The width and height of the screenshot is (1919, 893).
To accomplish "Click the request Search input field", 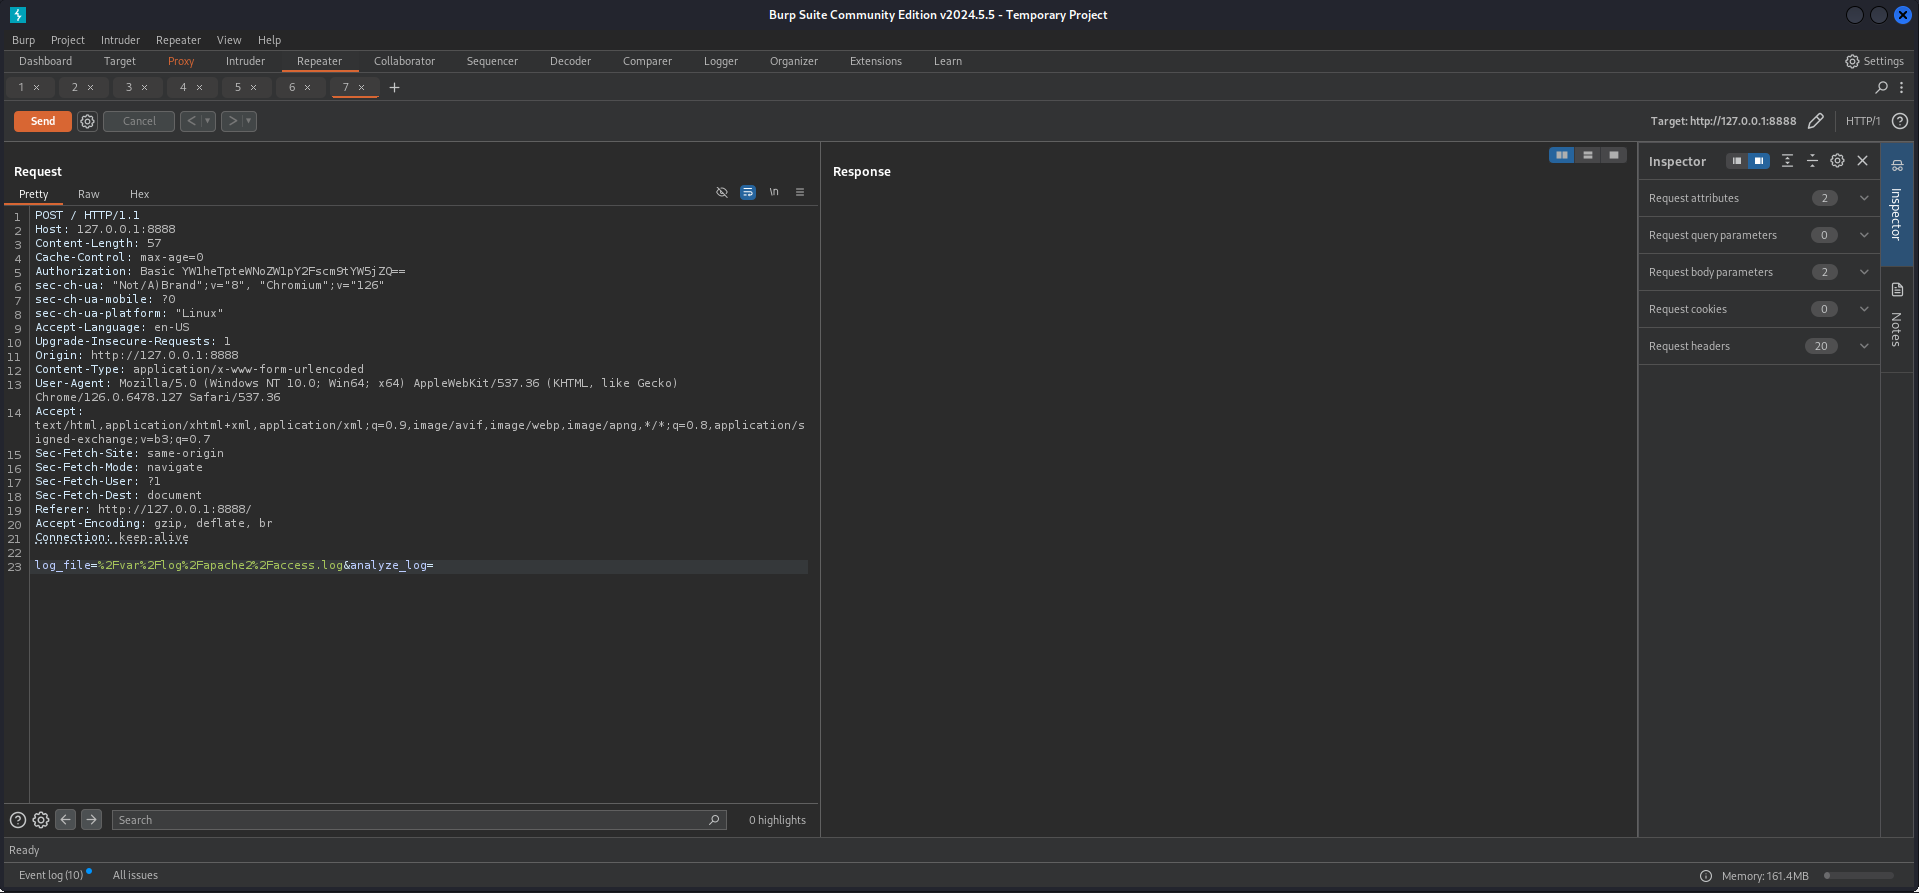I will (x=410, y=820).
